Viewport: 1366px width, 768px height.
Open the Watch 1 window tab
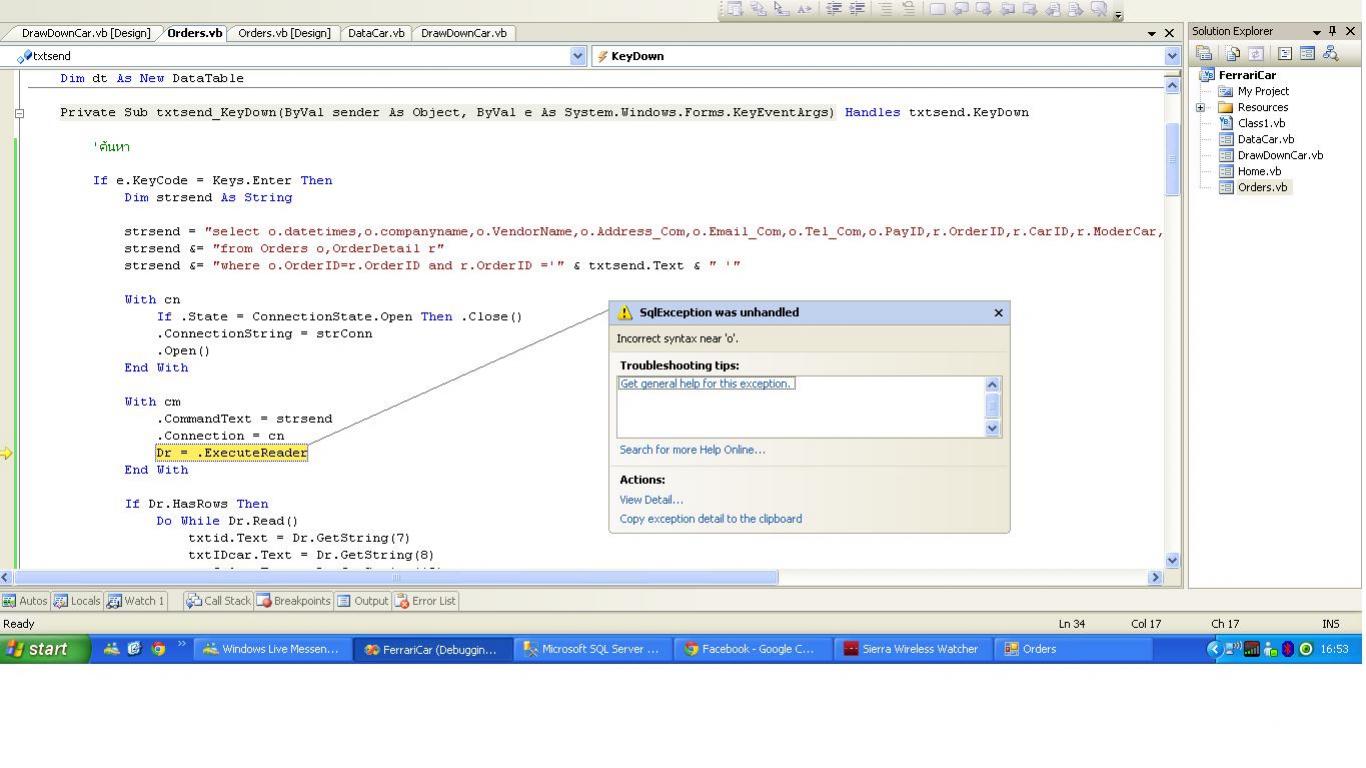[136, 601]
